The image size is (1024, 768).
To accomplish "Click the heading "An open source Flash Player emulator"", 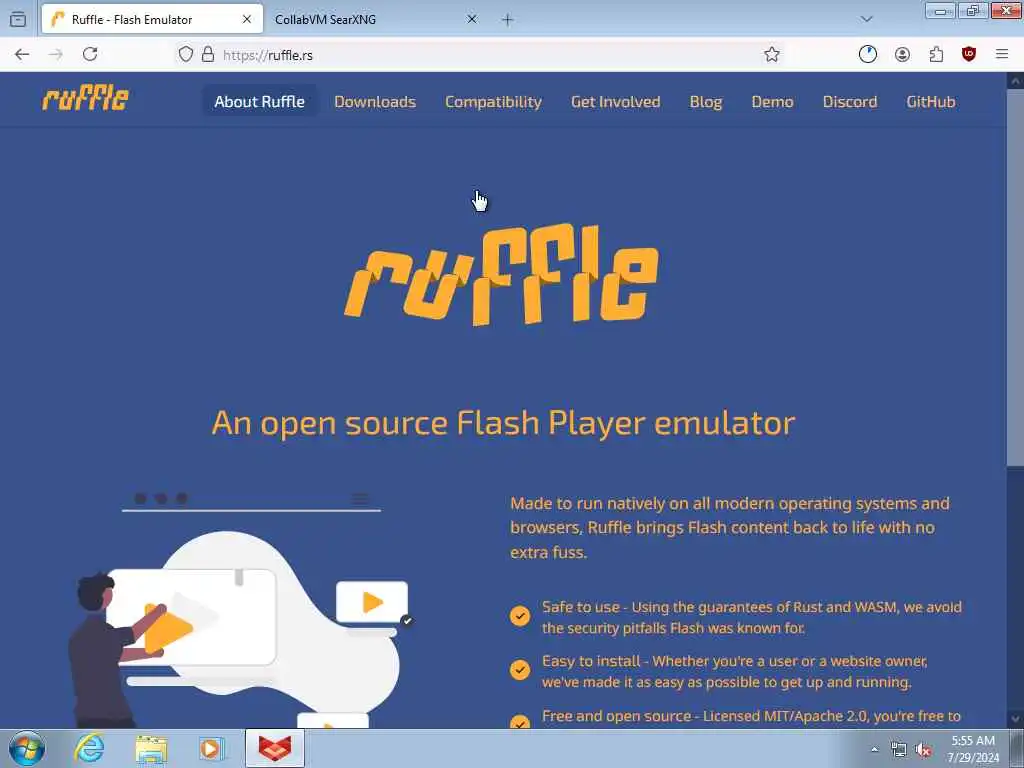I will (x=504, y=423).
